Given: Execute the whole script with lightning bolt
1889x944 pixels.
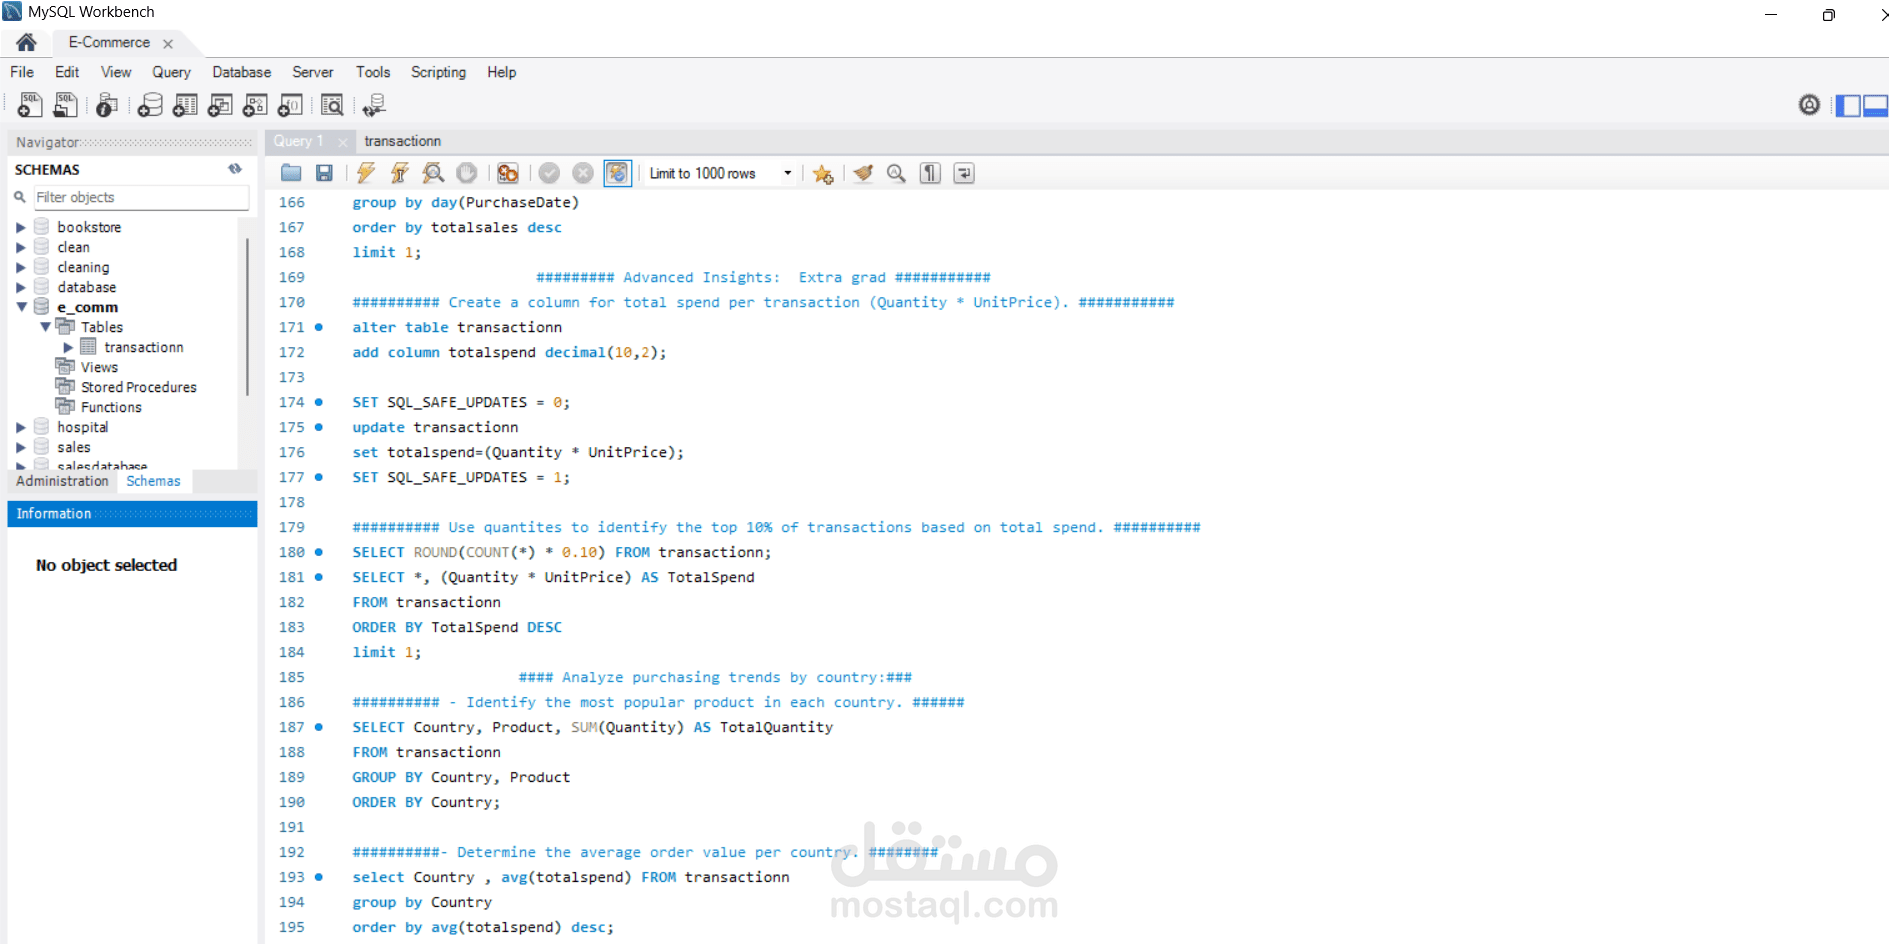Looking at the screenshot, I should pos(366,173).
